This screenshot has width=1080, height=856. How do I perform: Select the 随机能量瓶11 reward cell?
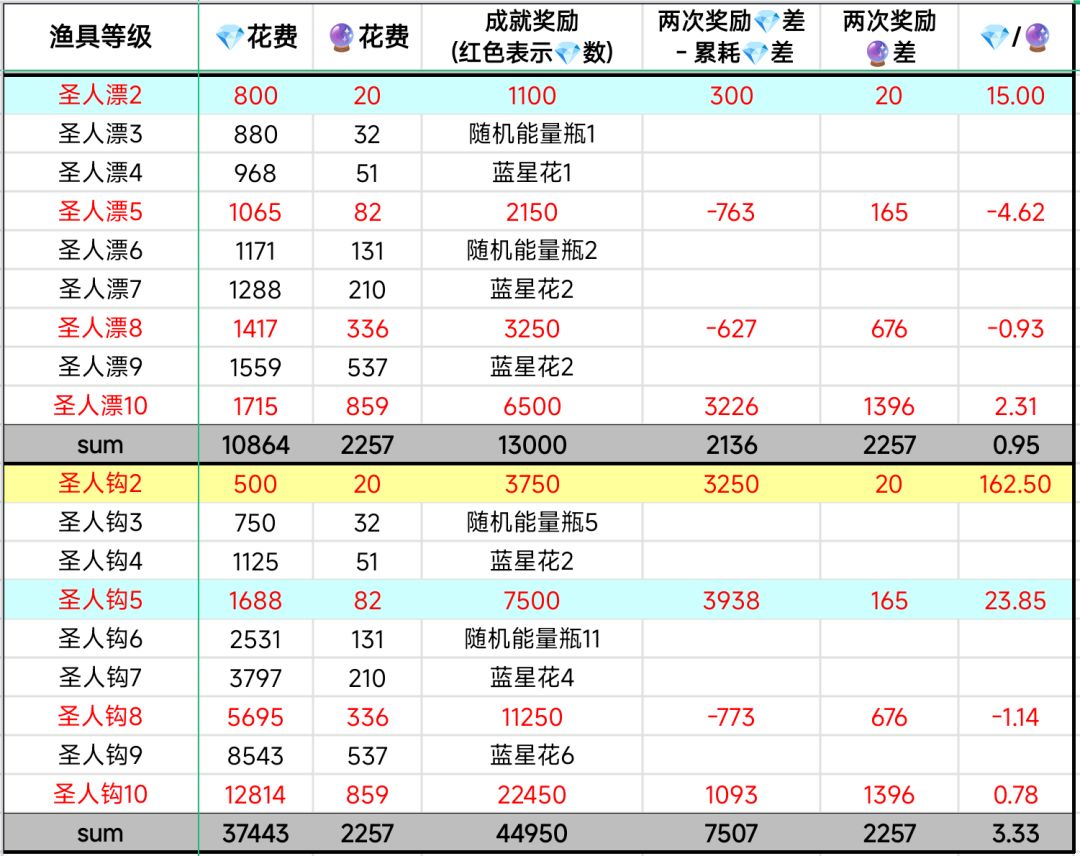pyautogui.click(x=532, y=639)
